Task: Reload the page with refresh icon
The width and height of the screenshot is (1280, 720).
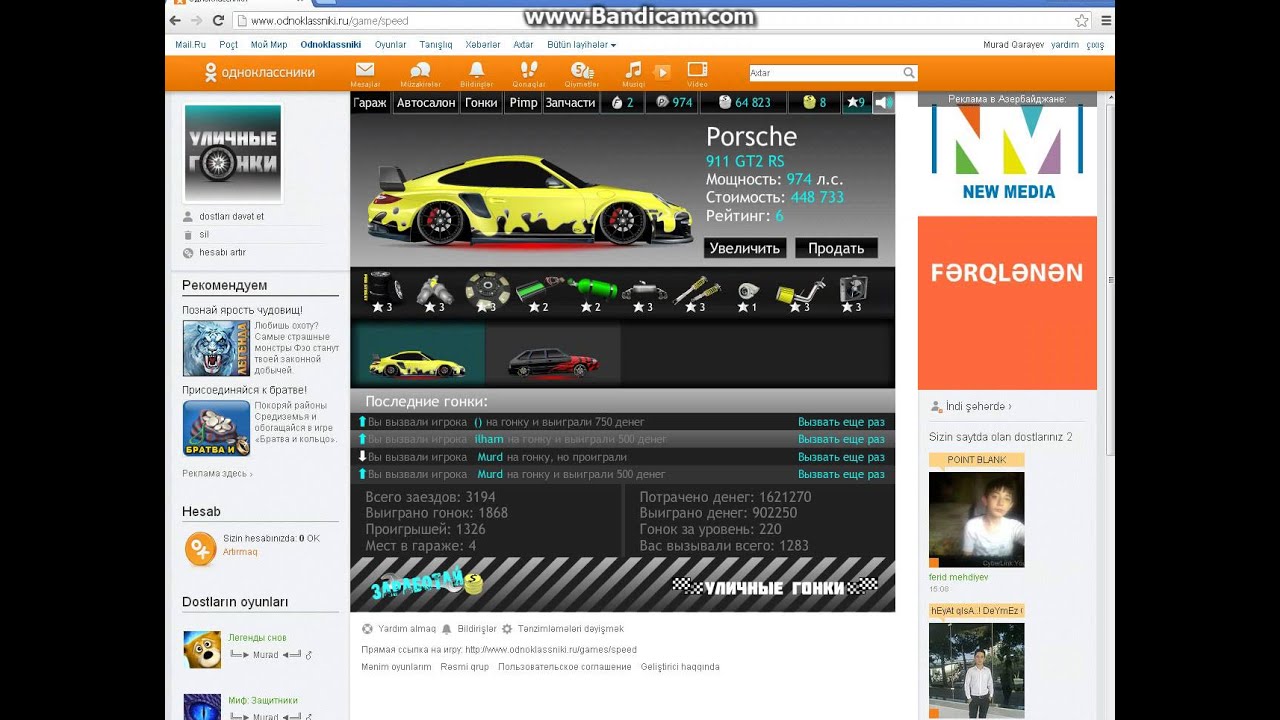Action: pos(216,20)
